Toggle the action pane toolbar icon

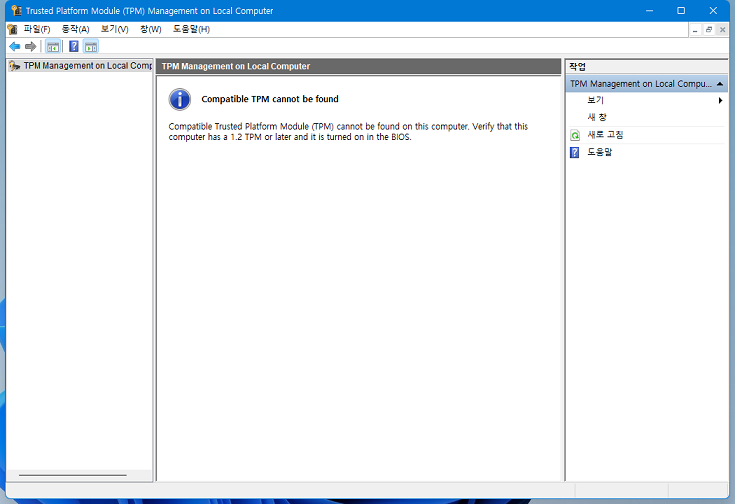(x=91, y=46)
